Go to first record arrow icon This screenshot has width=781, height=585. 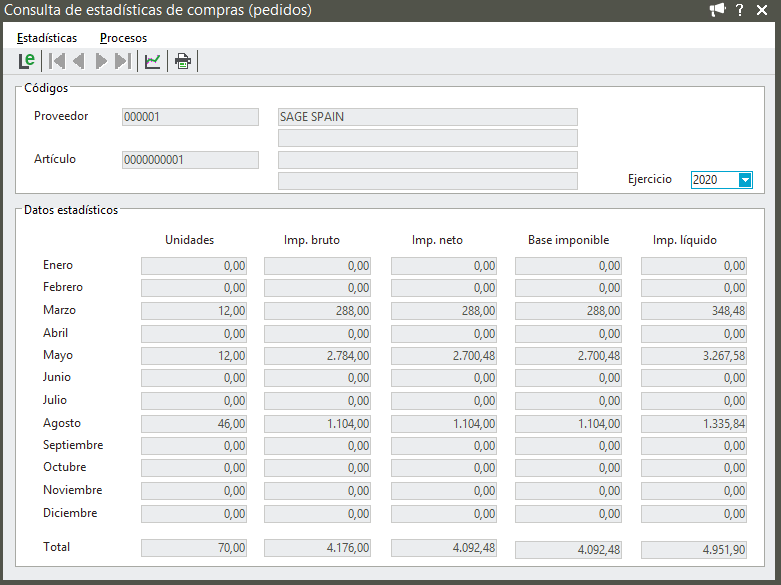pos(57,61)
